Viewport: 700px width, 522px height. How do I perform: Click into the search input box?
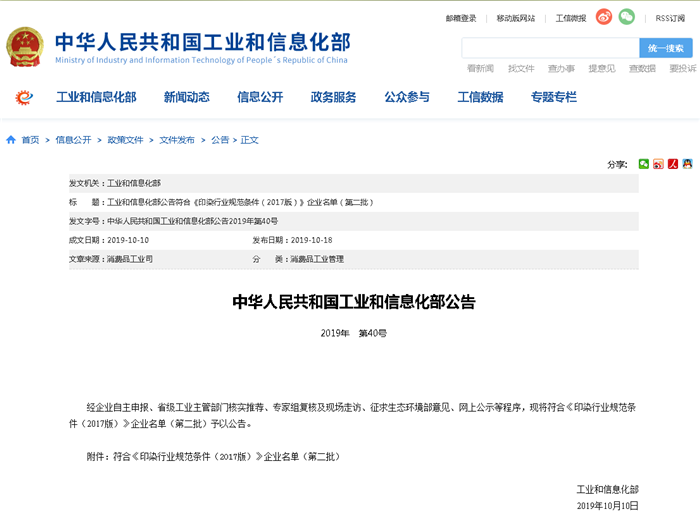coord(550,48)
